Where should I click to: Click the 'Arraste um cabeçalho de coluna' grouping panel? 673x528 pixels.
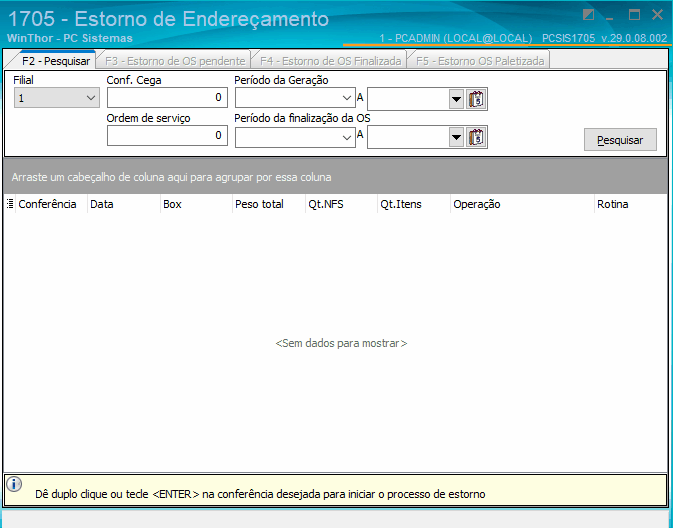pos(336,177)
